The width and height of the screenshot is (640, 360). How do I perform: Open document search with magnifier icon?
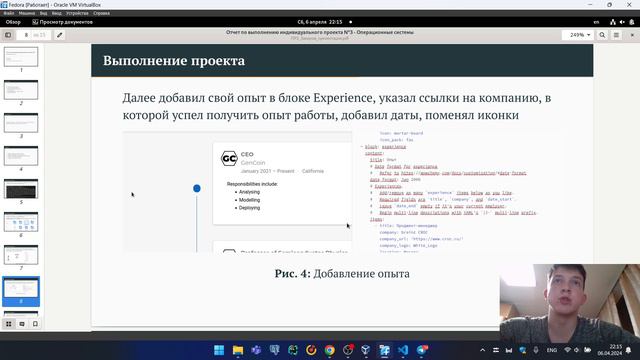(602, 35)
